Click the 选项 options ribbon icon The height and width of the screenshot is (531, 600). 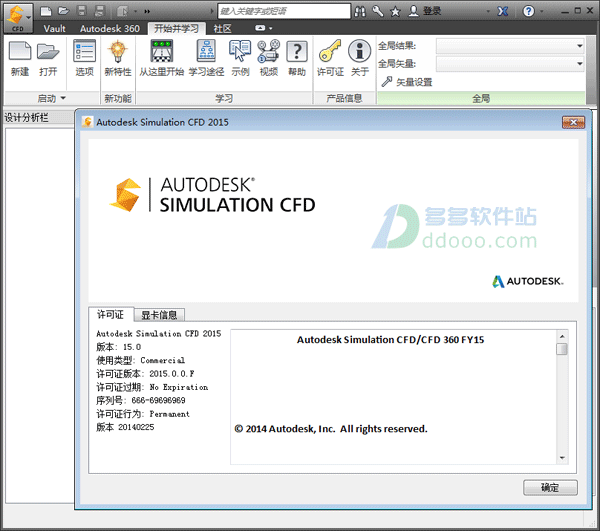point(84,58)
